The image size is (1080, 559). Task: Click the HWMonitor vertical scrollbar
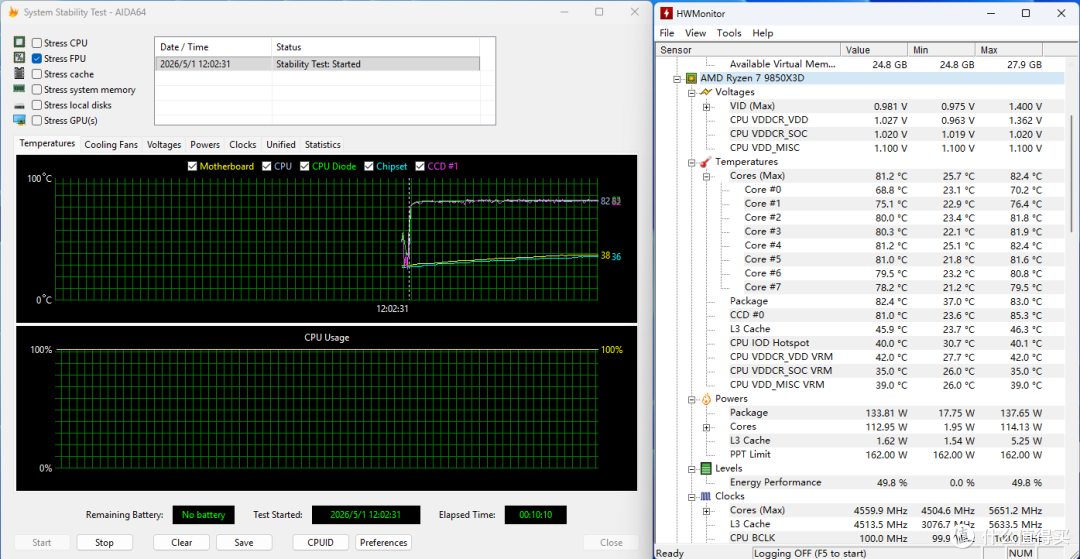click(1070, 172)
